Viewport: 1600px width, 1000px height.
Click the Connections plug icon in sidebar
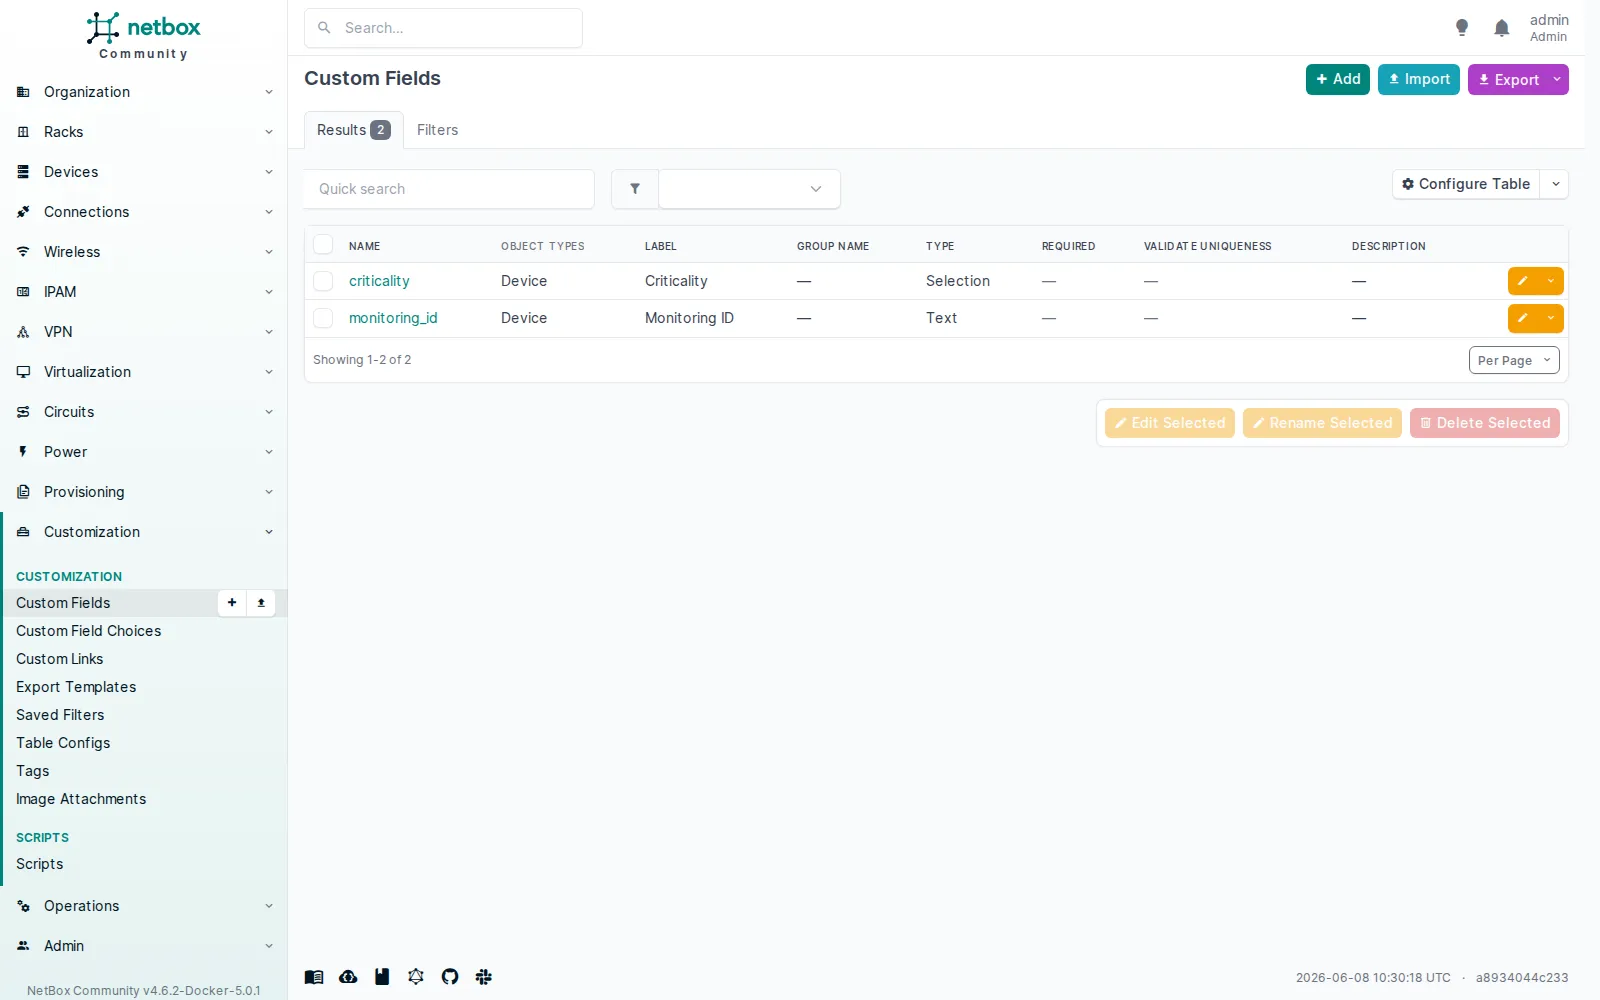[x=23, y=212]
